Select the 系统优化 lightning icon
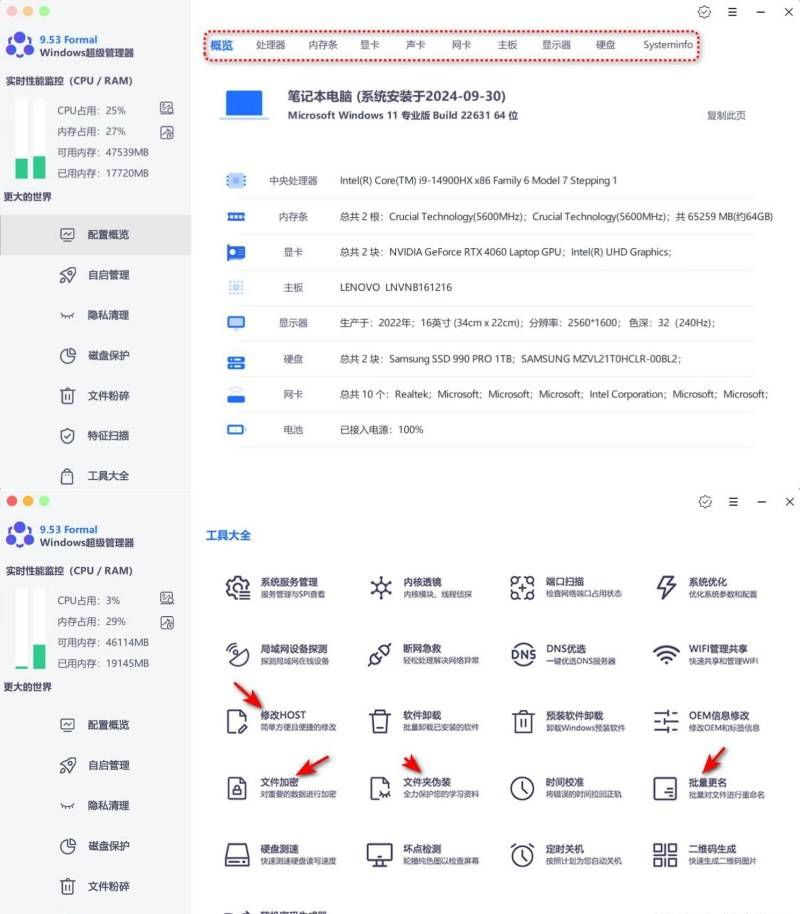Image resolution: width=800 pixels, height=914 pixels. [x=666, y=587]
